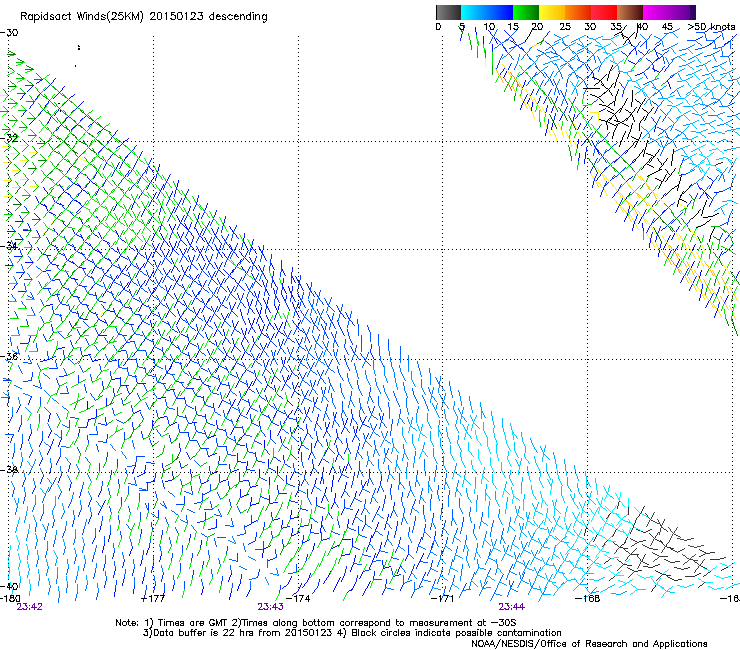Click the cyan 5-10 knots legend swatch
Screen dimensions: 740x650
click(474, 12)
